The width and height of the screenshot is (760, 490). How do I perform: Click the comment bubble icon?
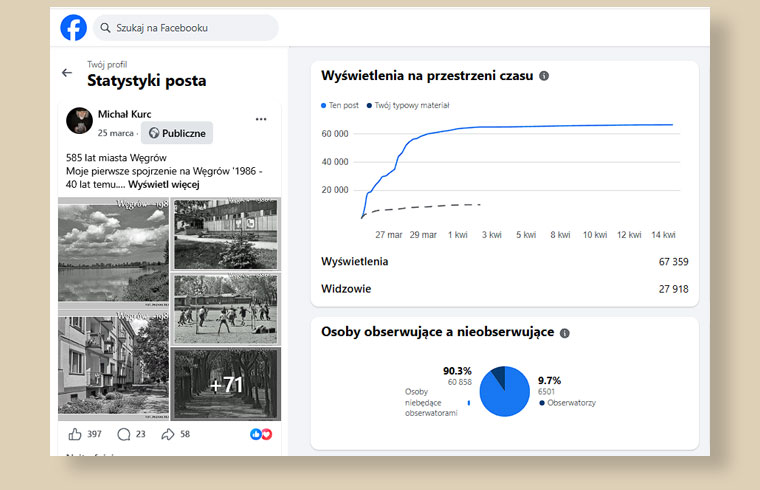124,434
